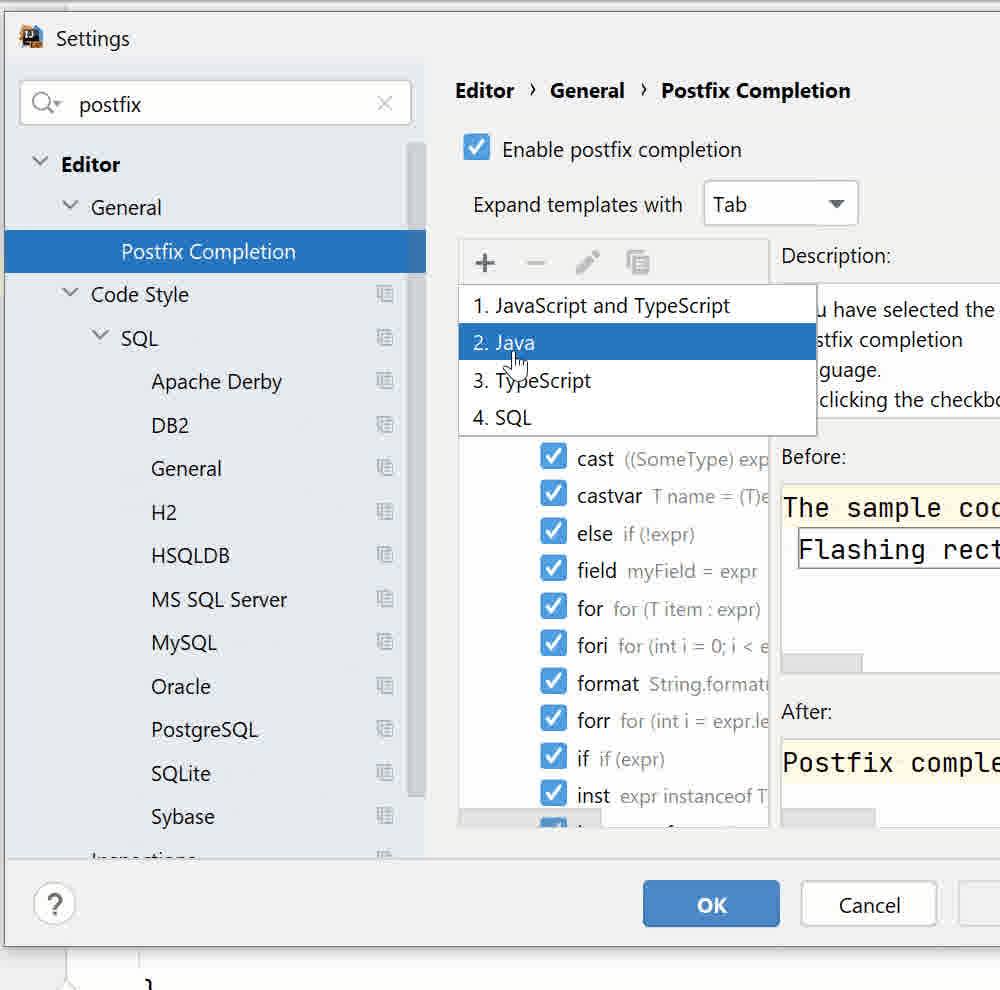Choose Java from the language popup

637,342
